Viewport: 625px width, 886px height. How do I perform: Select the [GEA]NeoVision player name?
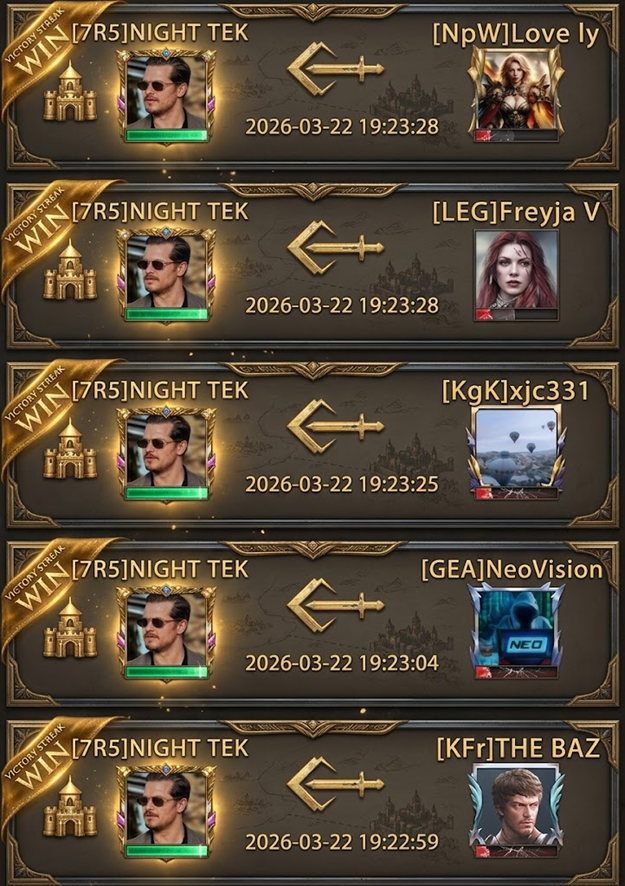[x=512, y=570]
